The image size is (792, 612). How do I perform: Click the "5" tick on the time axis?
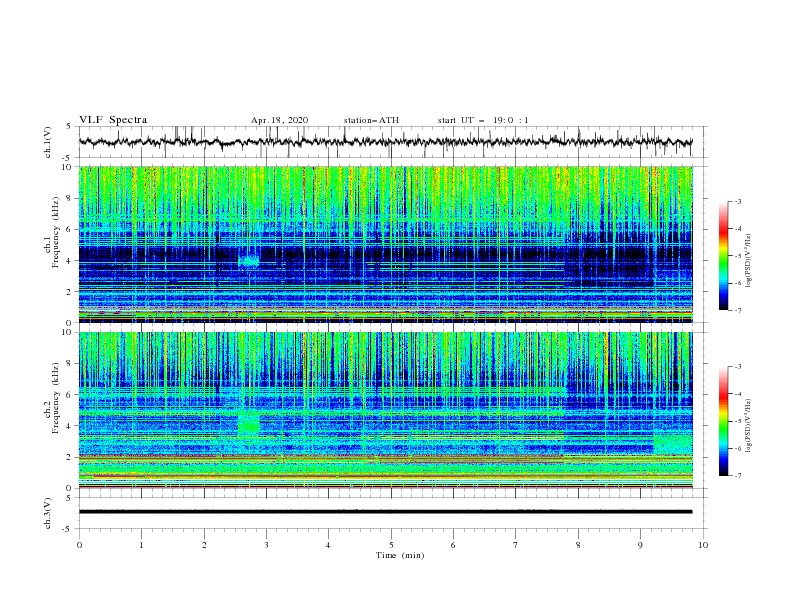coord(391,545)
